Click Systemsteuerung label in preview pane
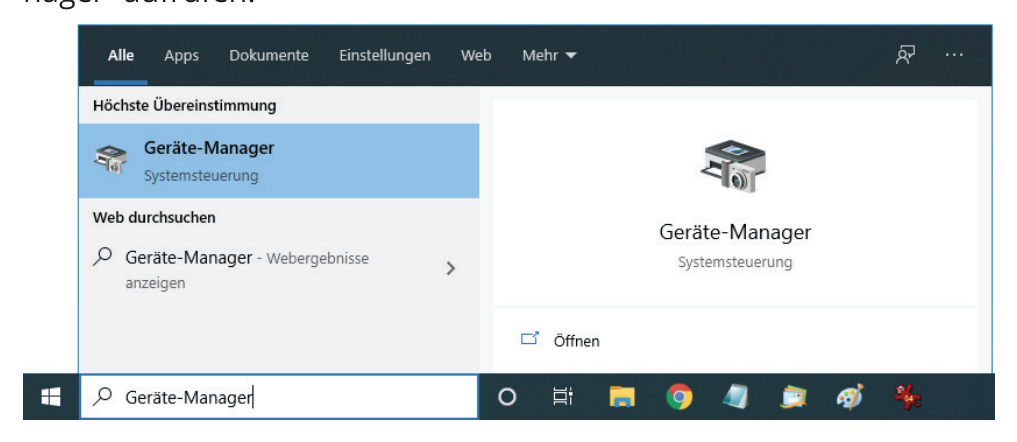 (735, 262)
